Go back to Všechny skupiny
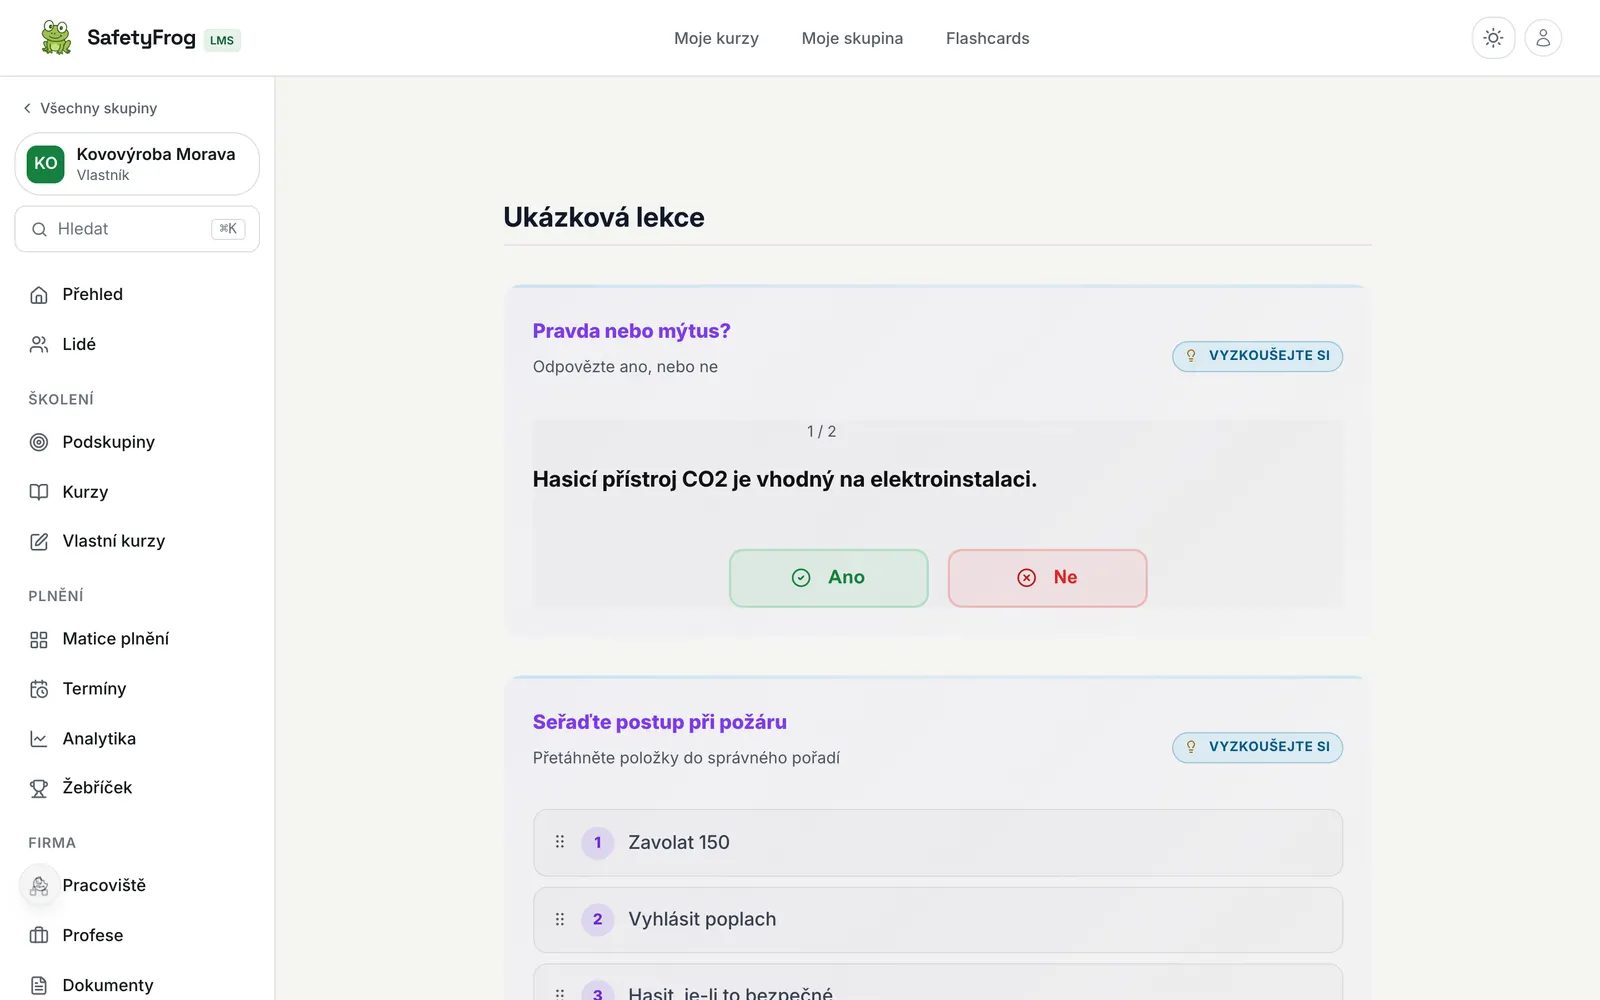The height and width of the screenshot is (1000, 1600). click(90, 108)
